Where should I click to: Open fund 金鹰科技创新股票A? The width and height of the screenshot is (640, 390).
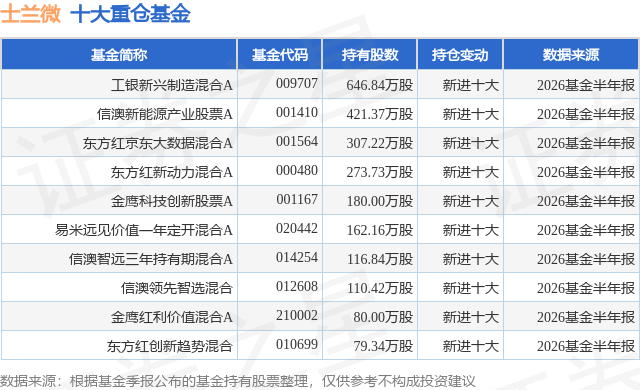pos(172,201)
